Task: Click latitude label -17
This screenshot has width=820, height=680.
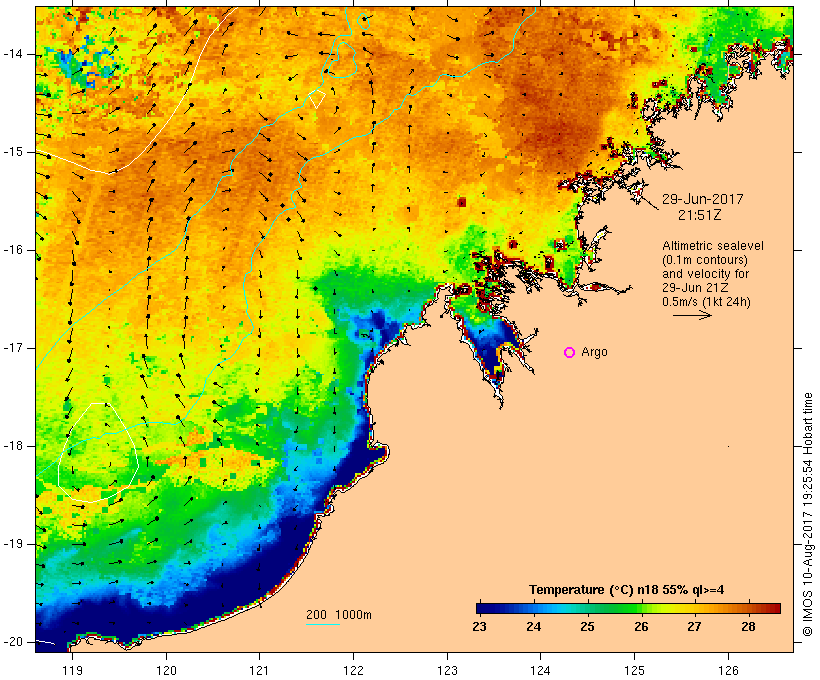Action: pyautogui.click(x=14, y=348)
